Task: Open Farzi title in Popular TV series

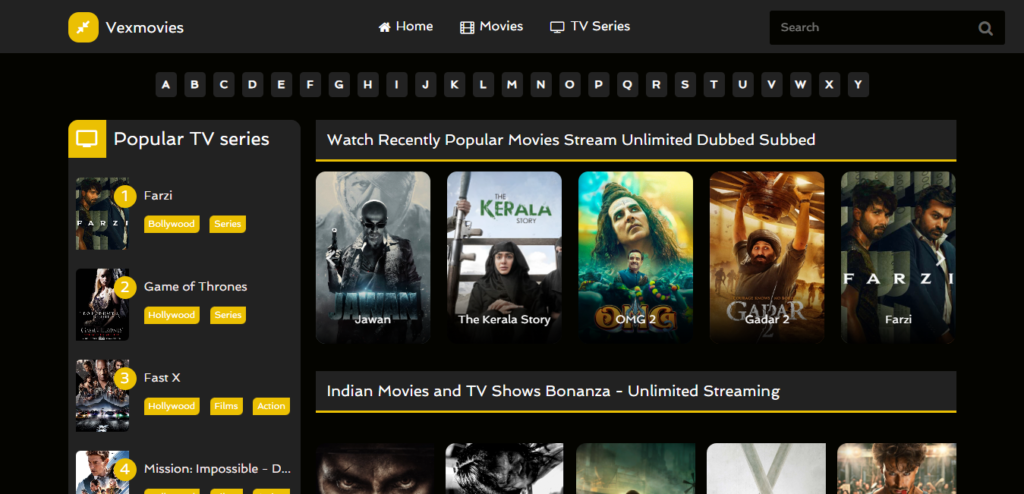Action: click(x=158, y=195)
